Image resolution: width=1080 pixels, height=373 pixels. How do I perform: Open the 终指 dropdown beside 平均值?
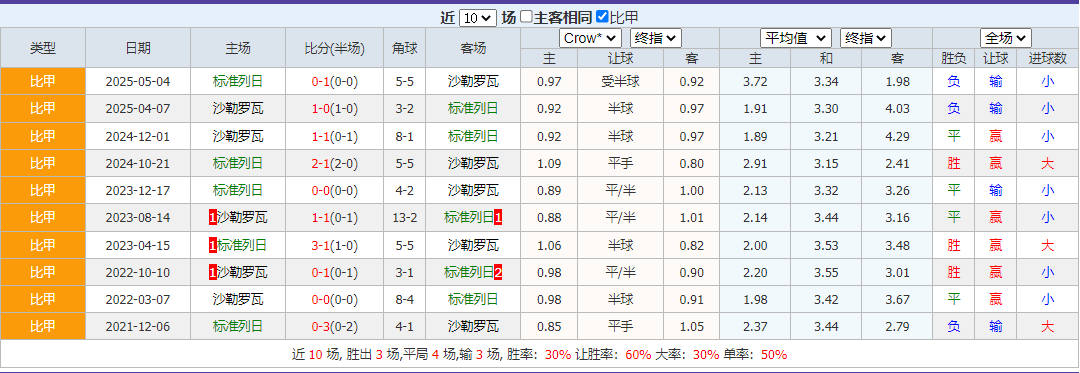[x=866, y=38]
